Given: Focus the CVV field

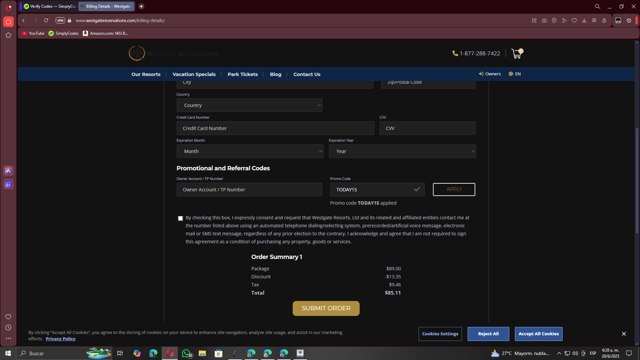Looking at the screenshot, I should pos(427,128).
